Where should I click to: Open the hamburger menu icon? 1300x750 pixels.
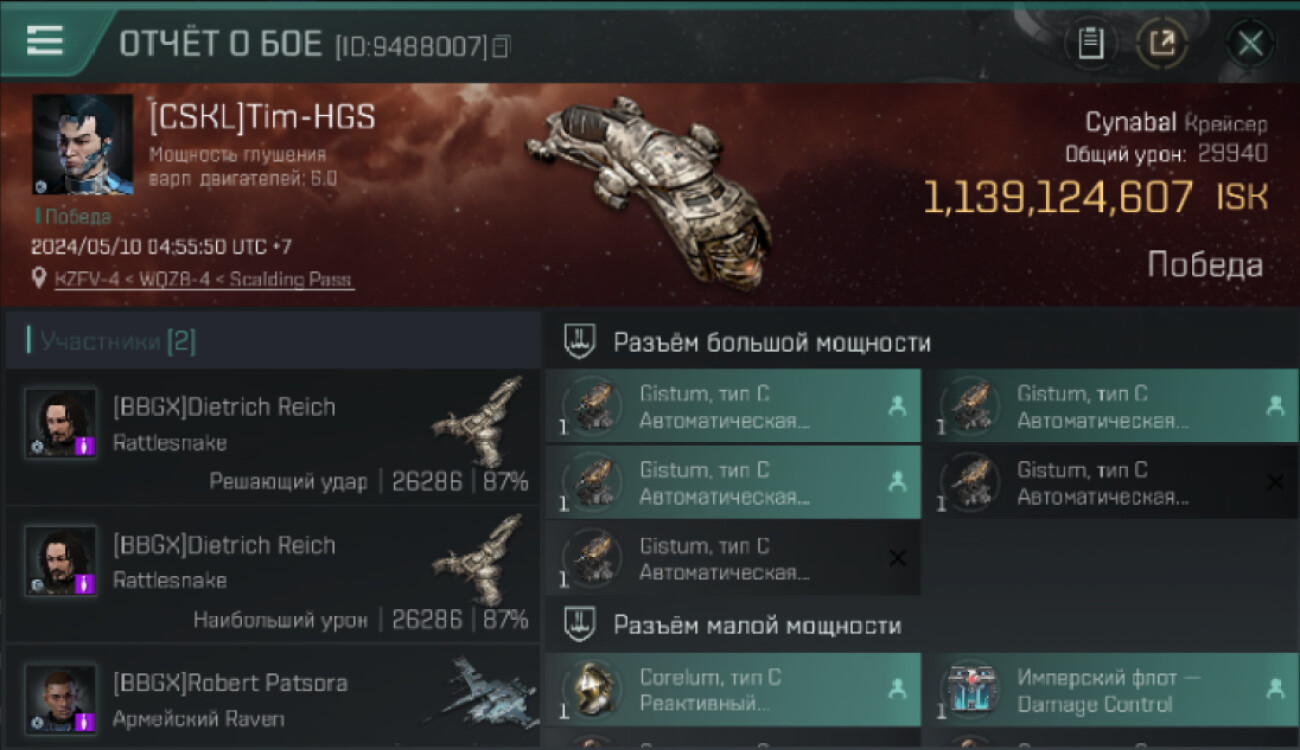44,41
